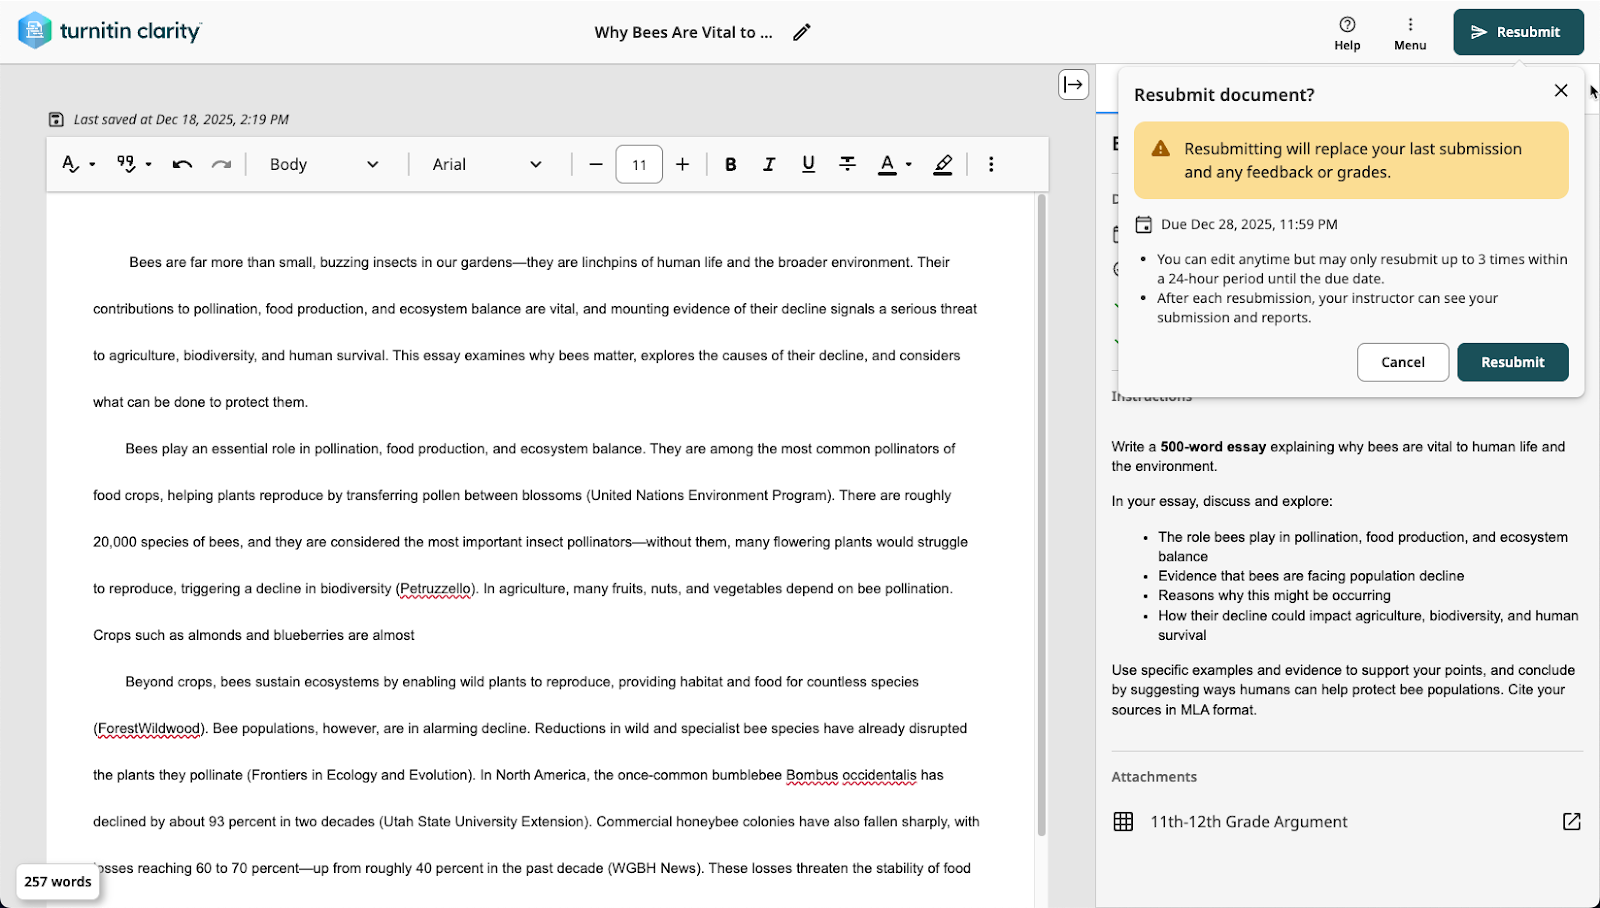Click the font size input field

[x=639, y=164]
